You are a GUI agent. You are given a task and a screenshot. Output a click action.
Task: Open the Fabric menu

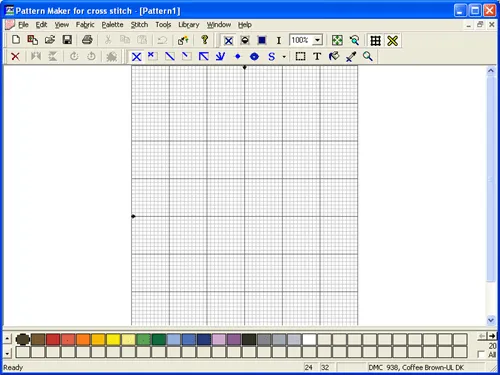[x=85, y=25]
